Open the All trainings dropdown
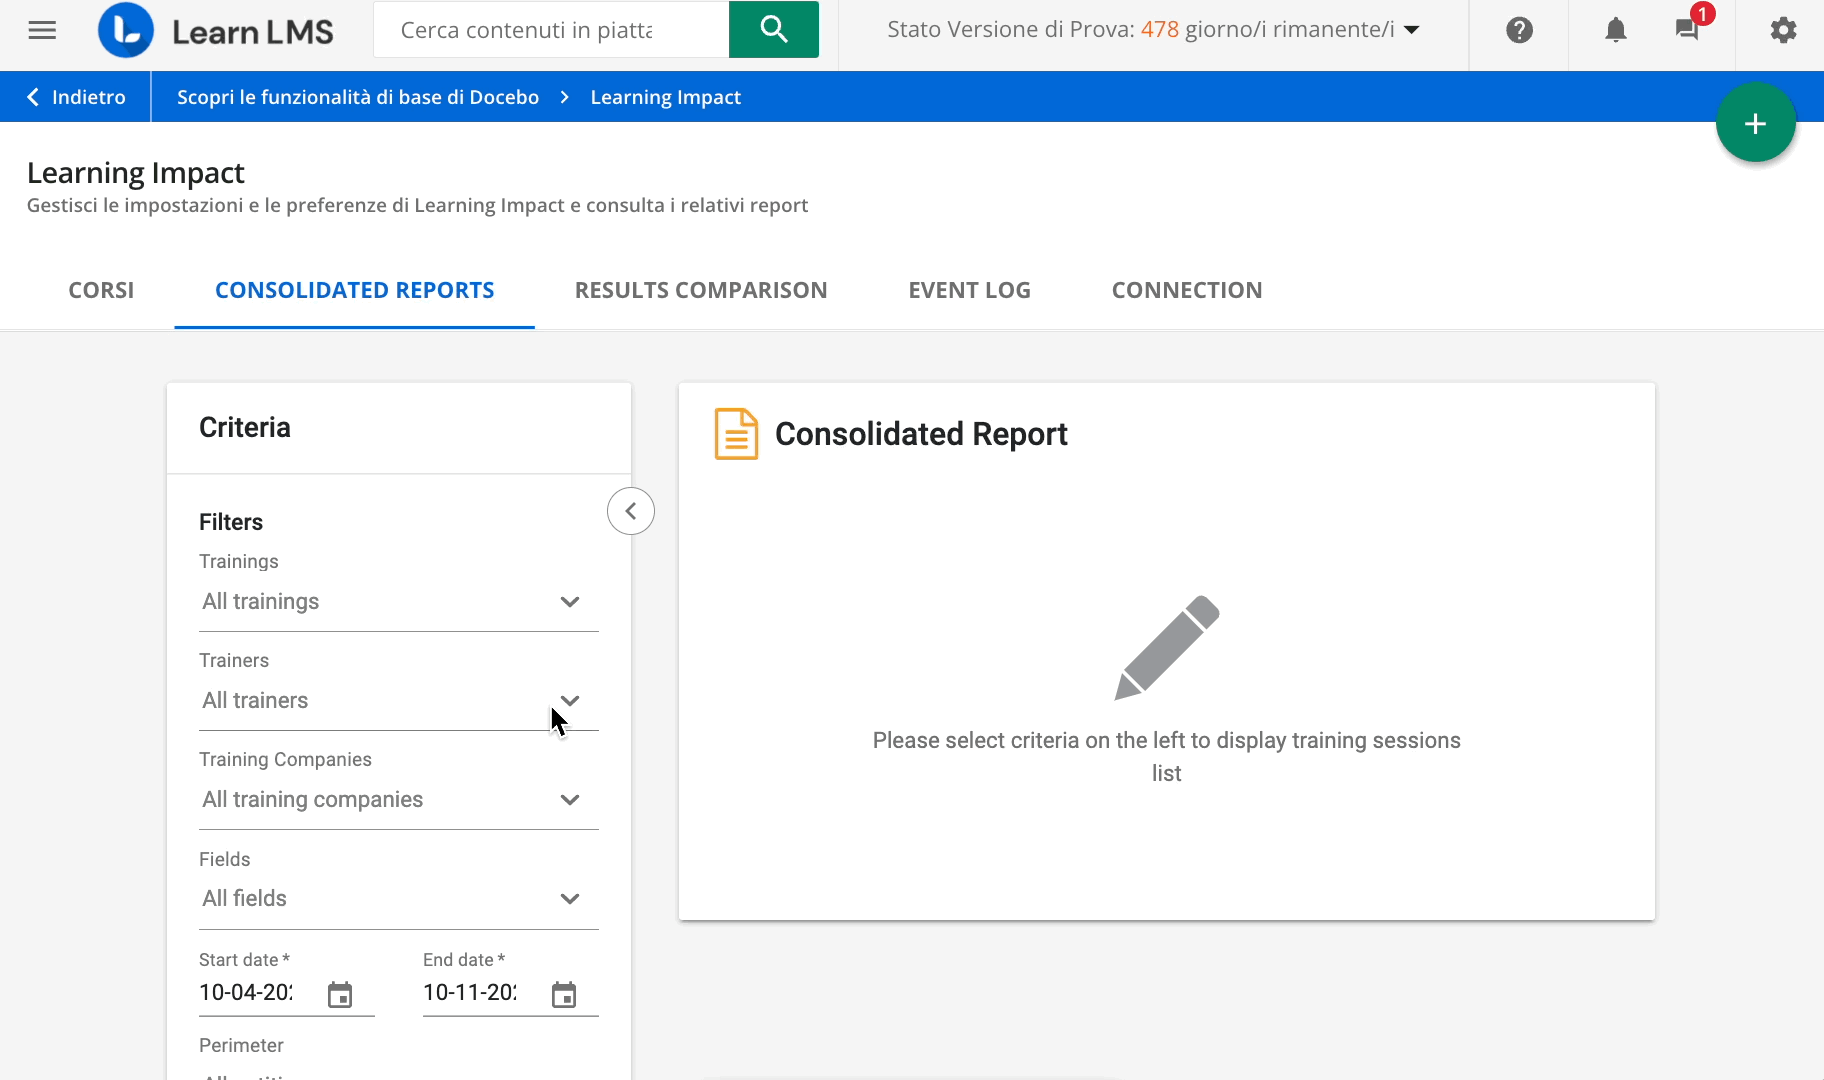The height and width of the screenshot is (1080, 1824). tap(399, 602)
